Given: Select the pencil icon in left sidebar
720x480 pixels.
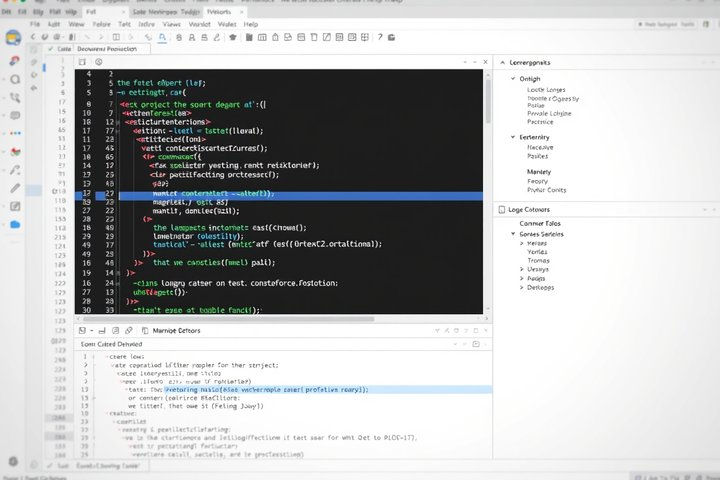Looking at the screenshot, I should tap(15, 188).
